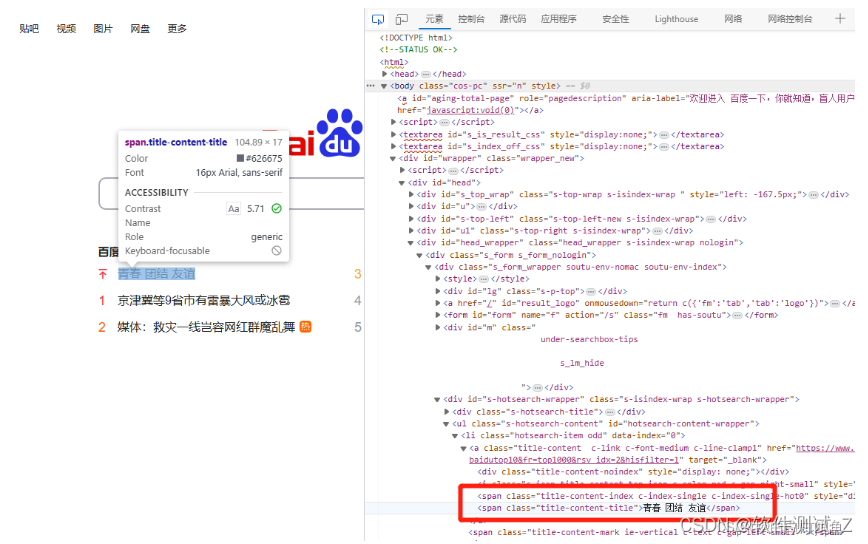Expand div id lg node
Screen dimensions: 868x544
point(438,291)
